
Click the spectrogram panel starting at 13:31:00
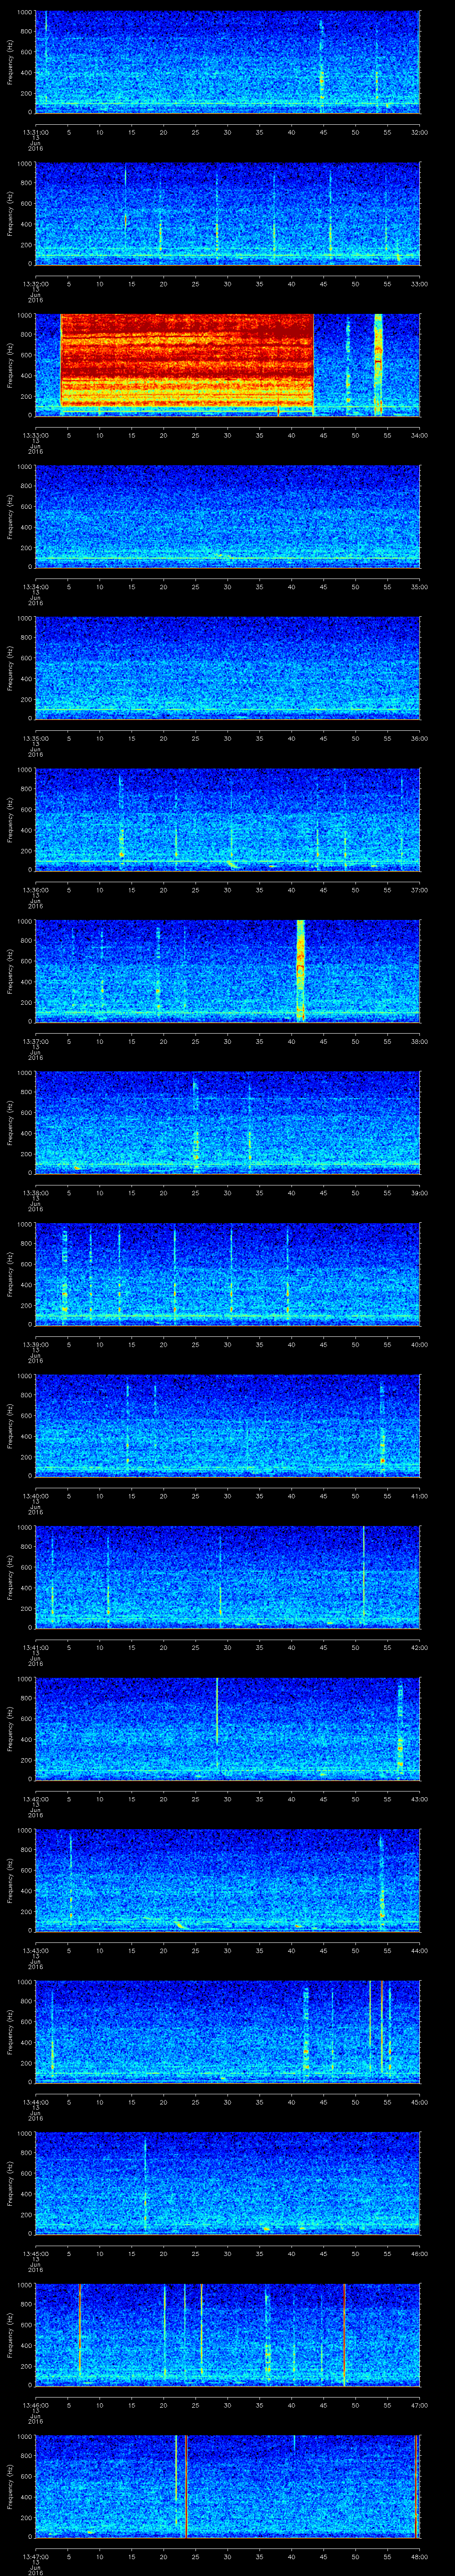227,62
